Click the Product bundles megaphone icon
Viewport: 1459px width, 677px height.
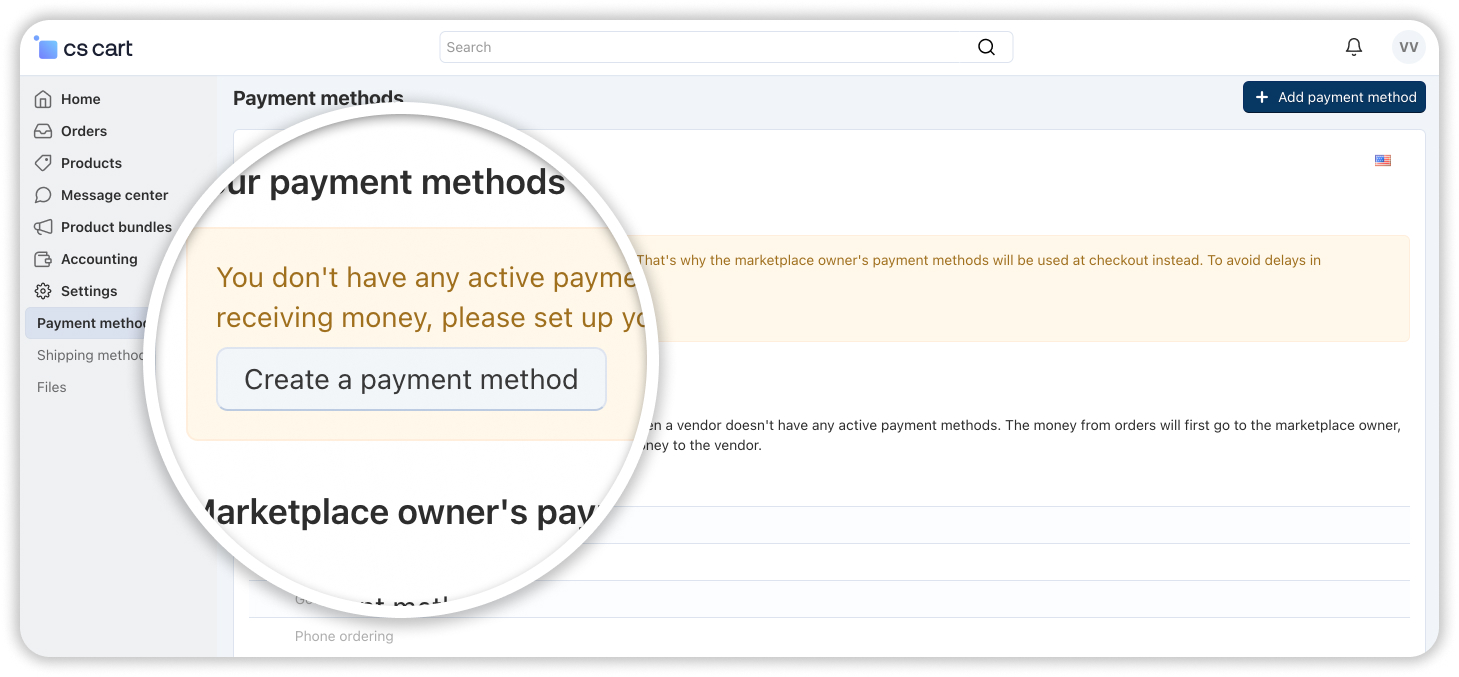(x=43, y=227)
